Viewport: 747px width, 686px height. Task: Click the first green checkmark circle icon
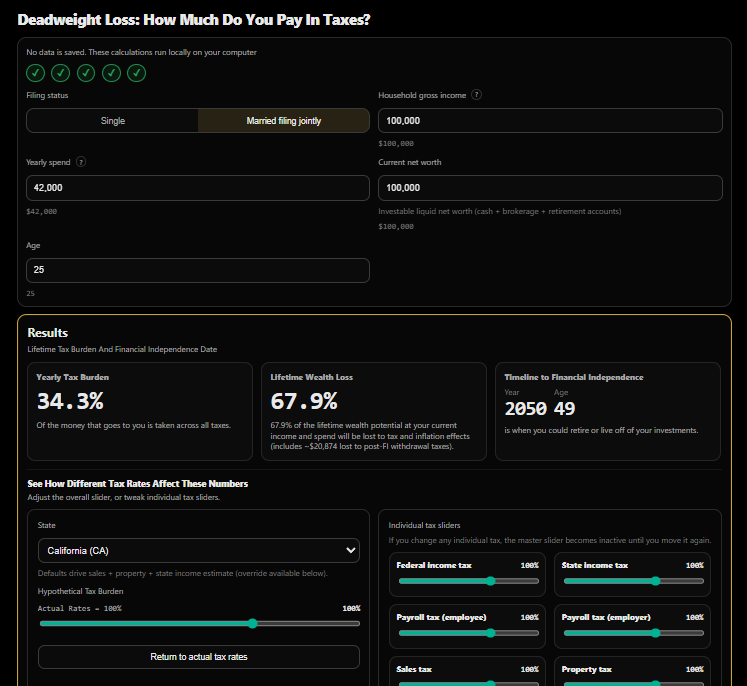(35, 73)
